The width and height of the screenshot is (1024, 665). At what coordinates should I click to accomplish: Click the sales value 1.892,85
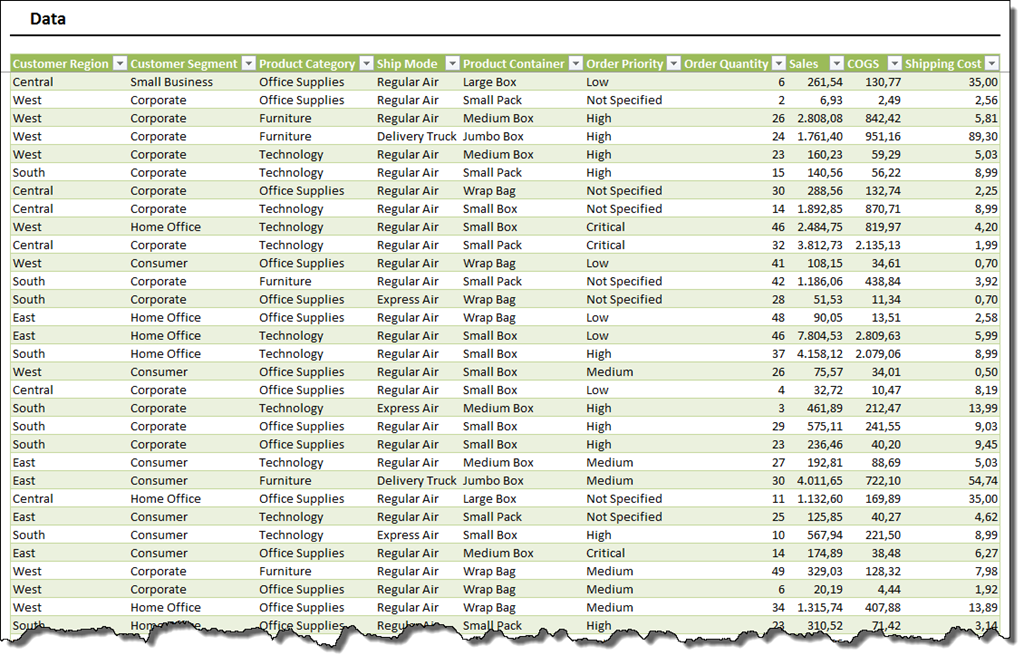click(820, 209)
